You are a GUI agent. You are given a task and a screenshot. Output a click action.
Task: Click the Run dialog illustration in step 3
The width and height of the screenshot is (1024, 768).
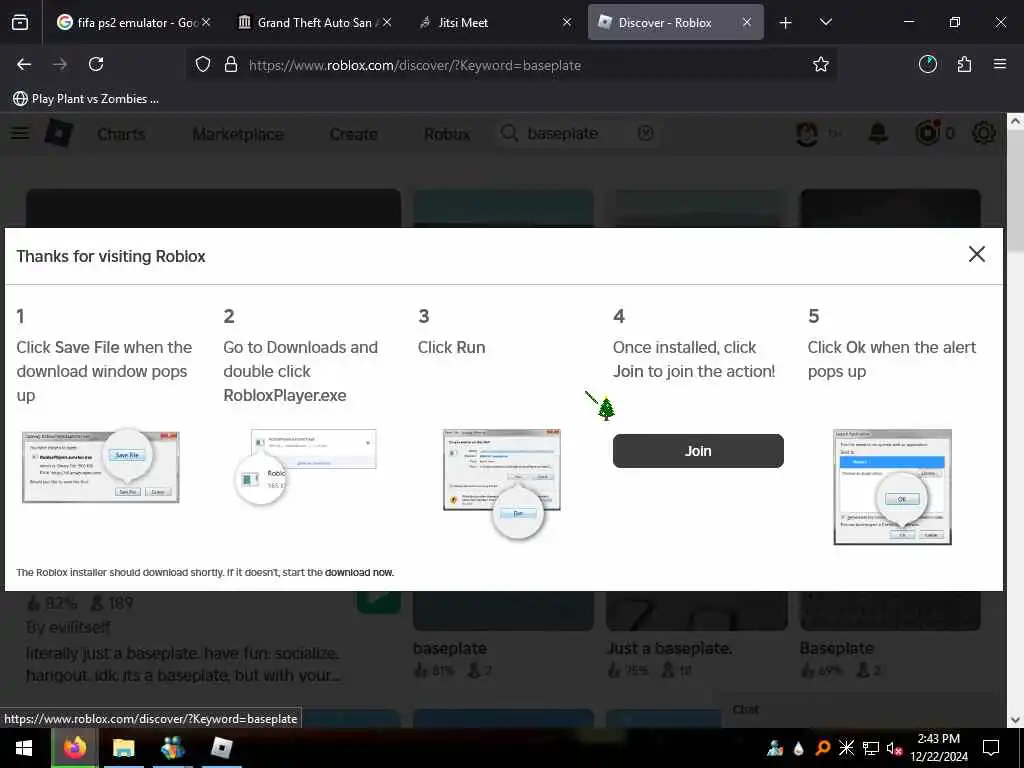[502, 483]
